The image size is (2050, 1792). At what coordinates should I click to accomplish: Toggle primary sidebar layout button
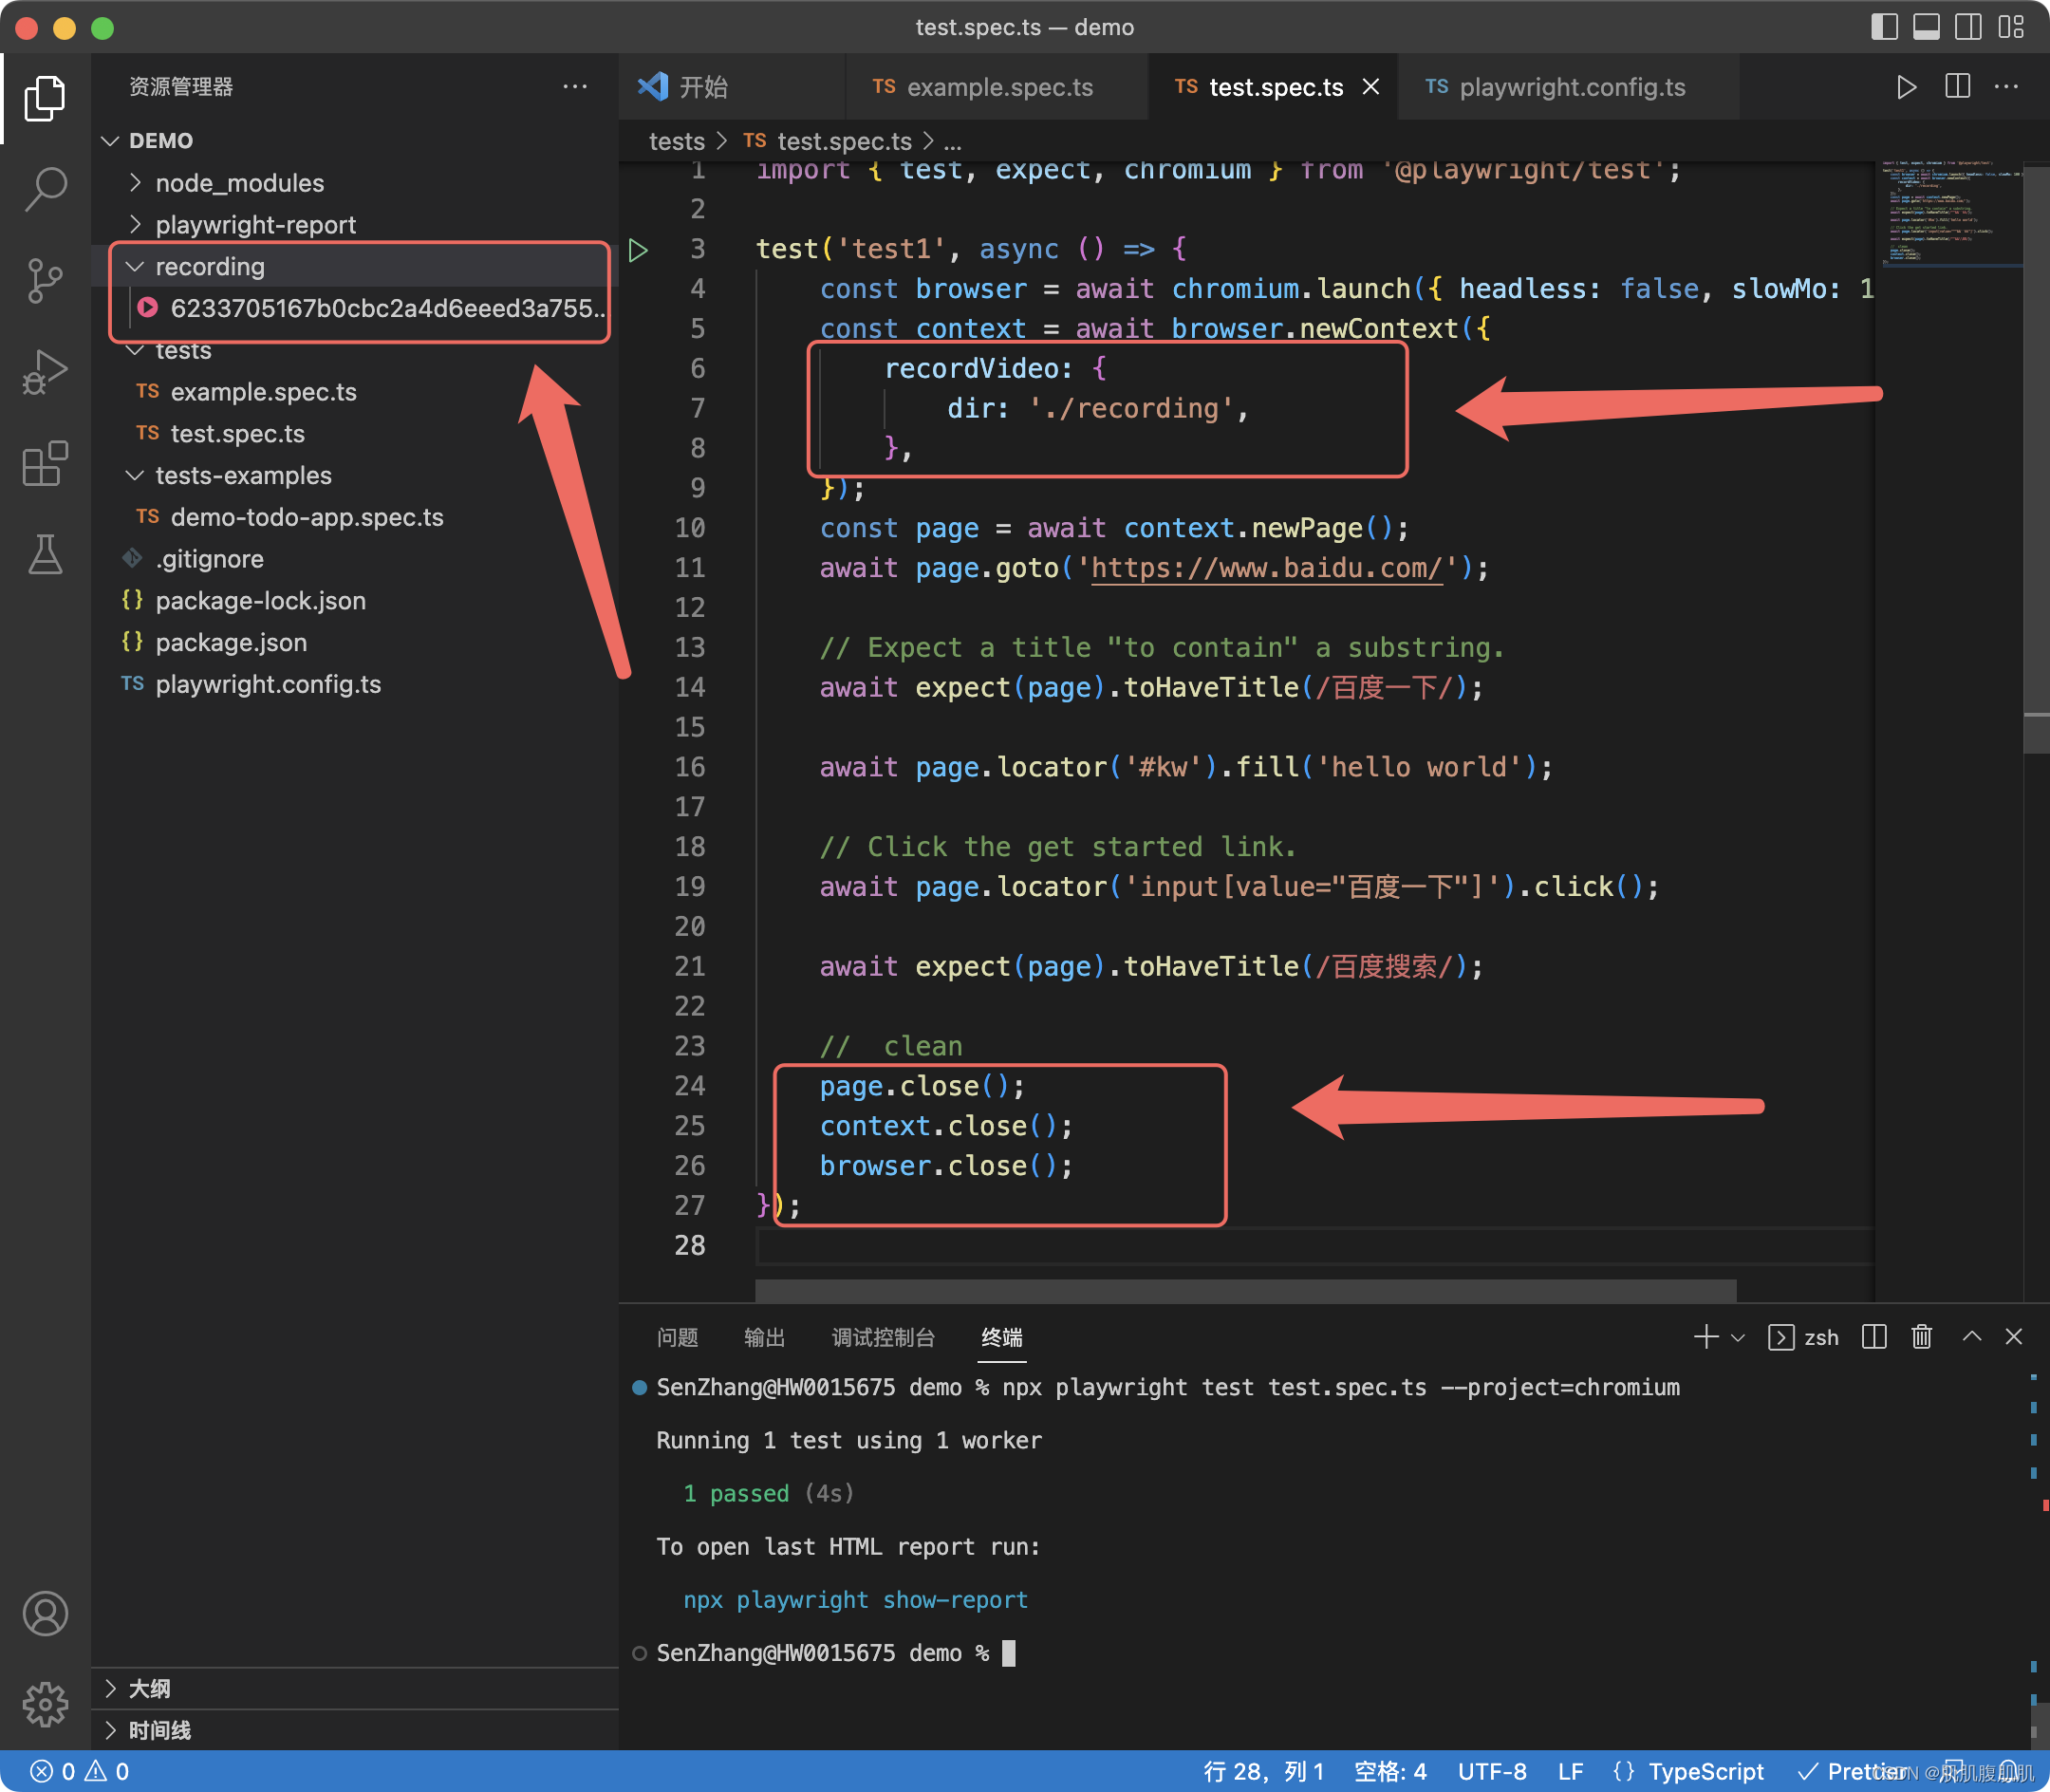(x=1884, y=27)
